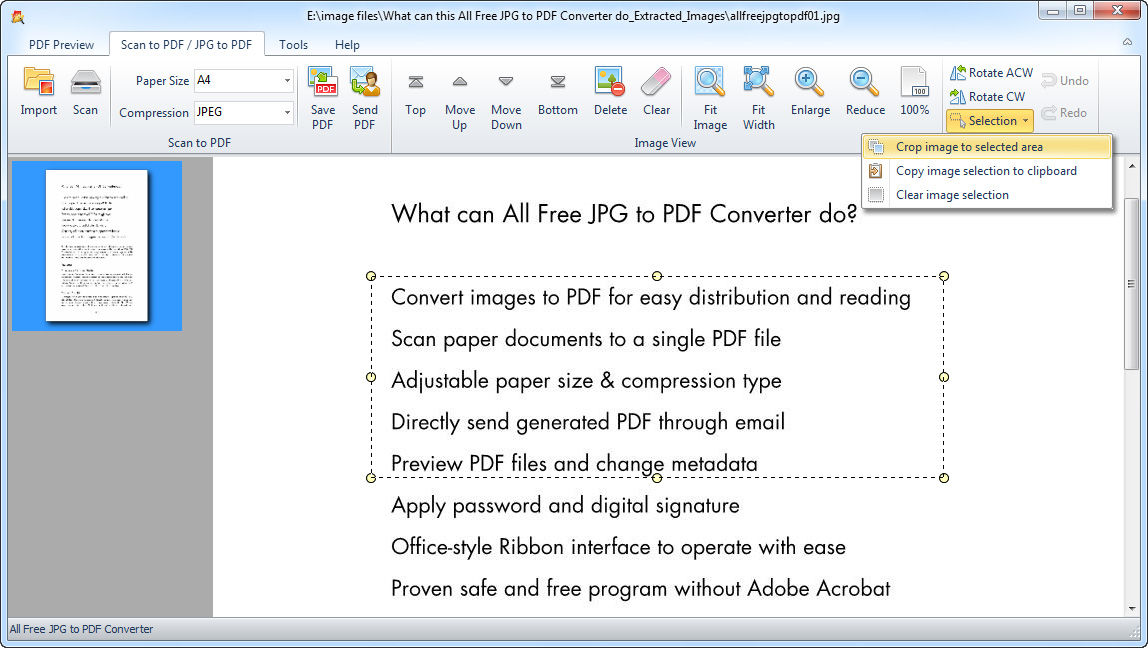The image size is (1148, 648).
Task: Click the right-middle selection handle
Action: (x=944, y=377)
